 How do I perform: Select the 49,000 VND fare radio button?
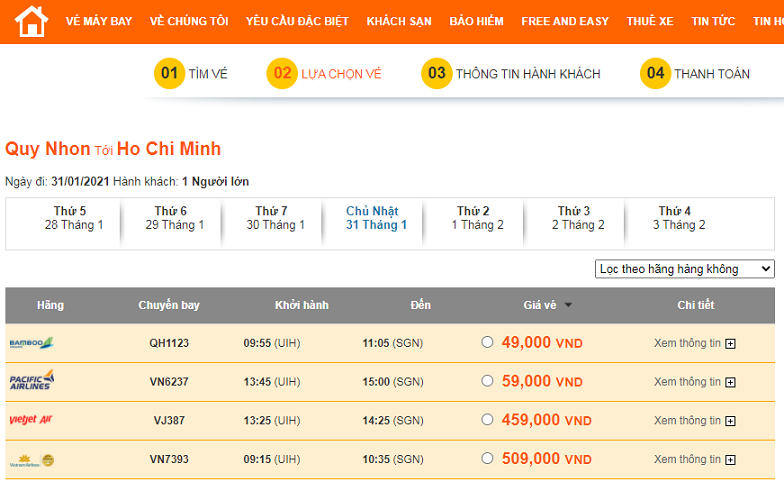pyautogui.click(x=487, y=342)
